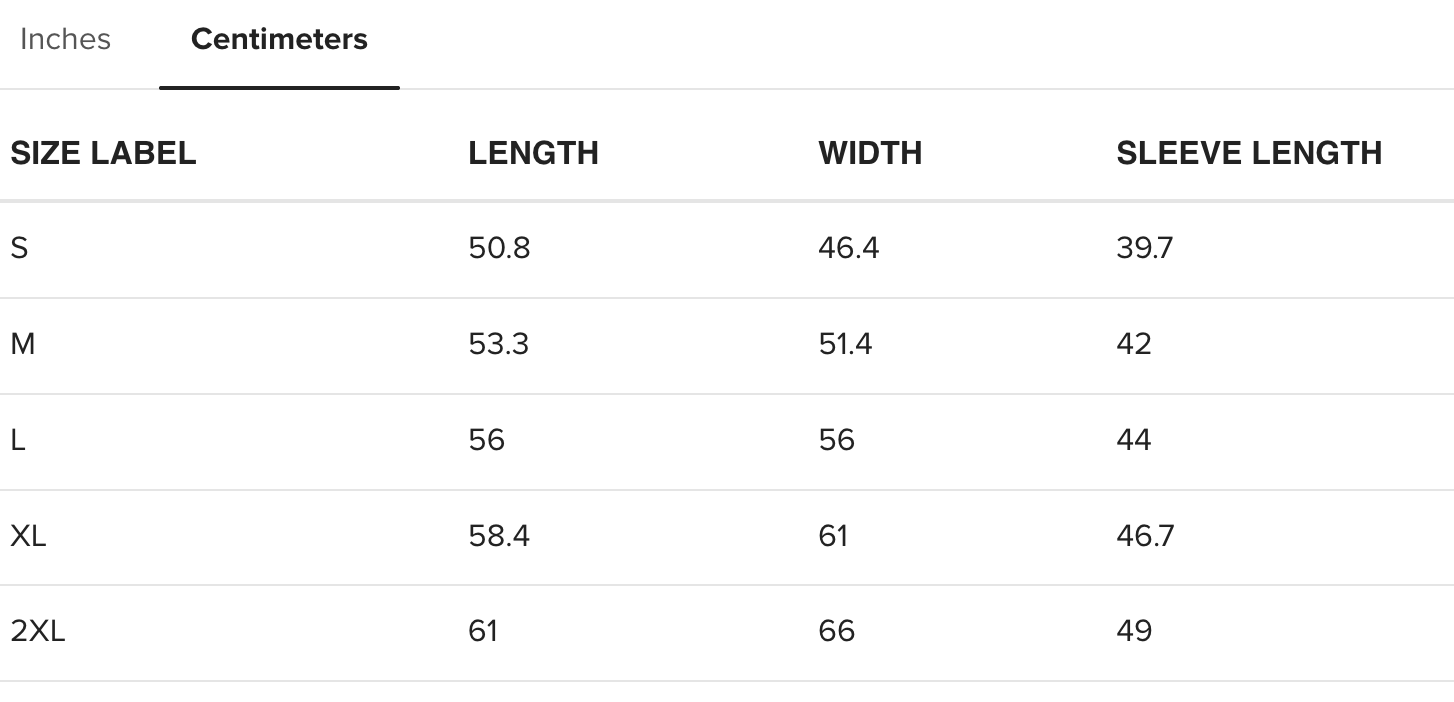Click the SIZE LABEL column header

[103, 153]
